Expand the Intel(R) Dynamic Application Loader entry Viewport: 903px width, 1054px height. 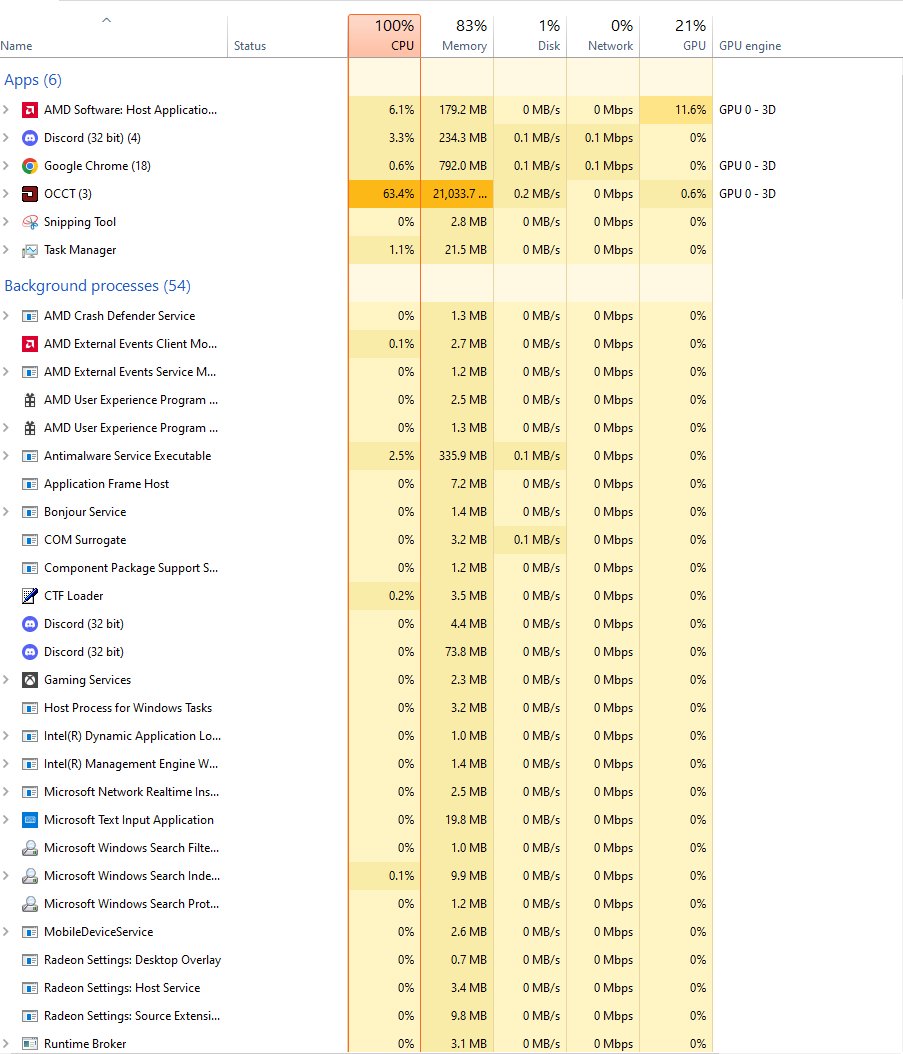[6, 736]
